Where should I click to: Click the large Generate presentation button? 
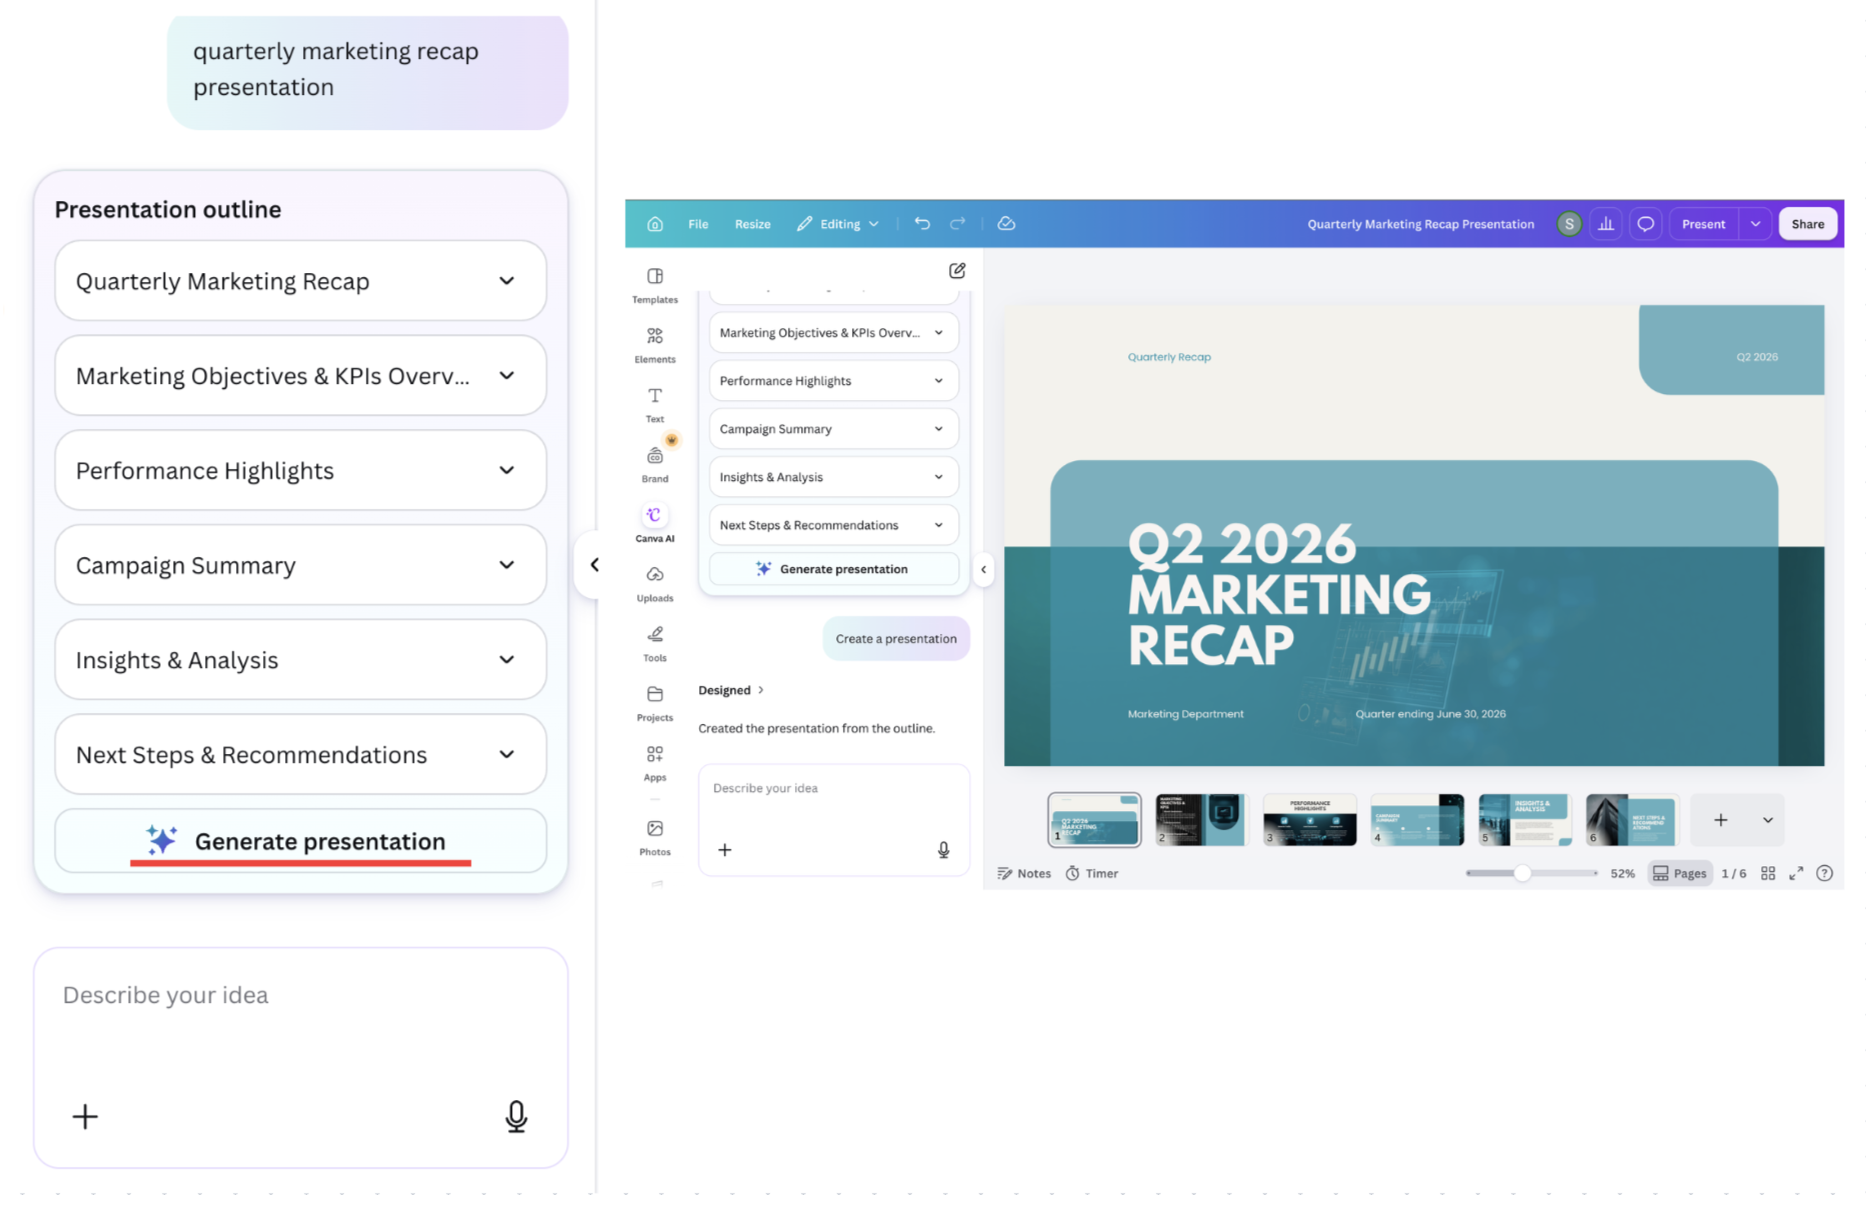(x=301, y=841)
